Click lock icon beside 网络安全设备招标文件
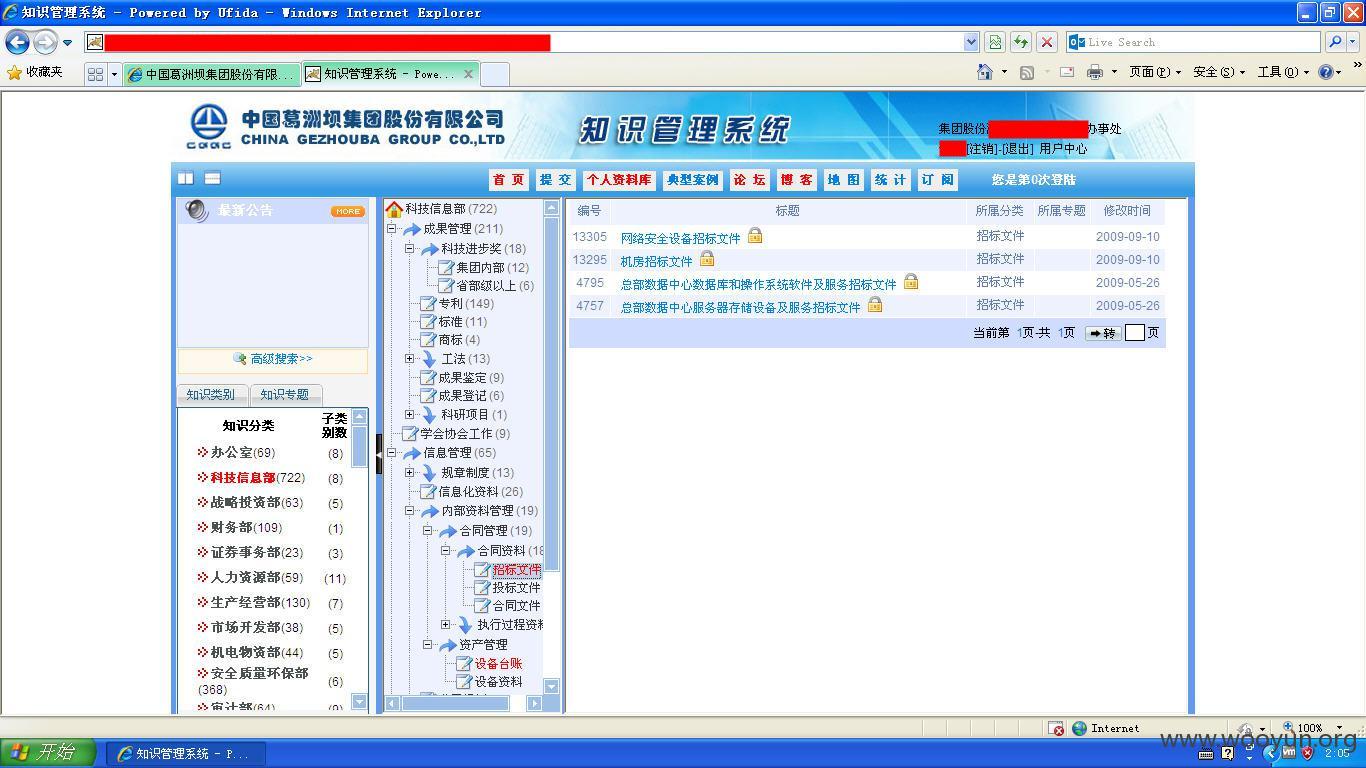Screen dimensions: 1366x768 755,235
